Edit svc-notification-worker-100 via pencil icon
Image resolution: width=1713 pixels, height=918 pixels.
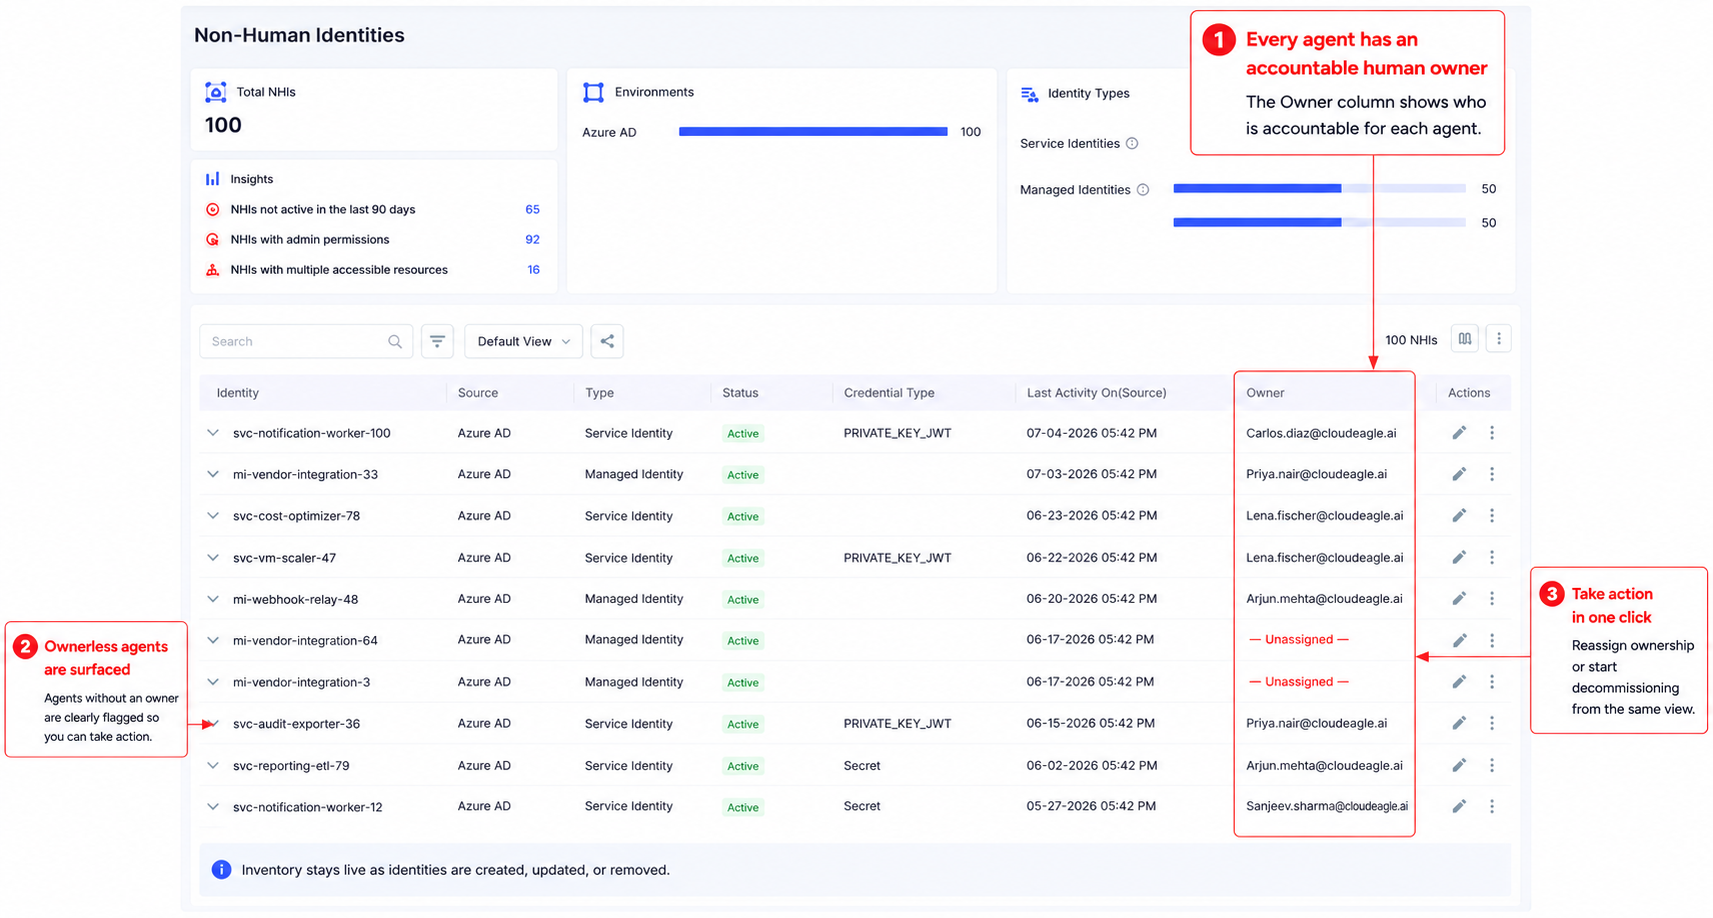pos(1459,433)
